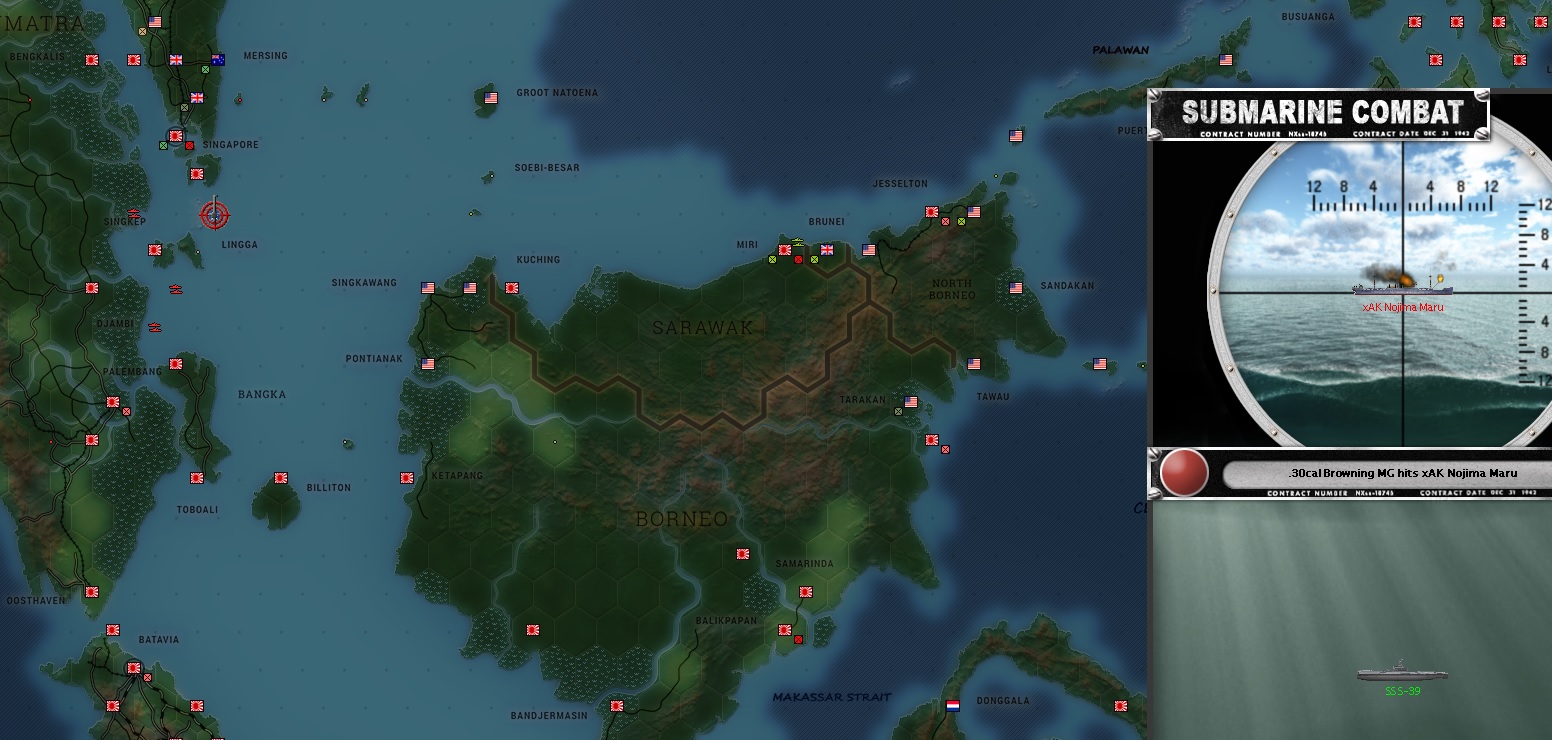Click the LINGGA island label
This screenshot has width=1552, height=740.
click(240, 245)
